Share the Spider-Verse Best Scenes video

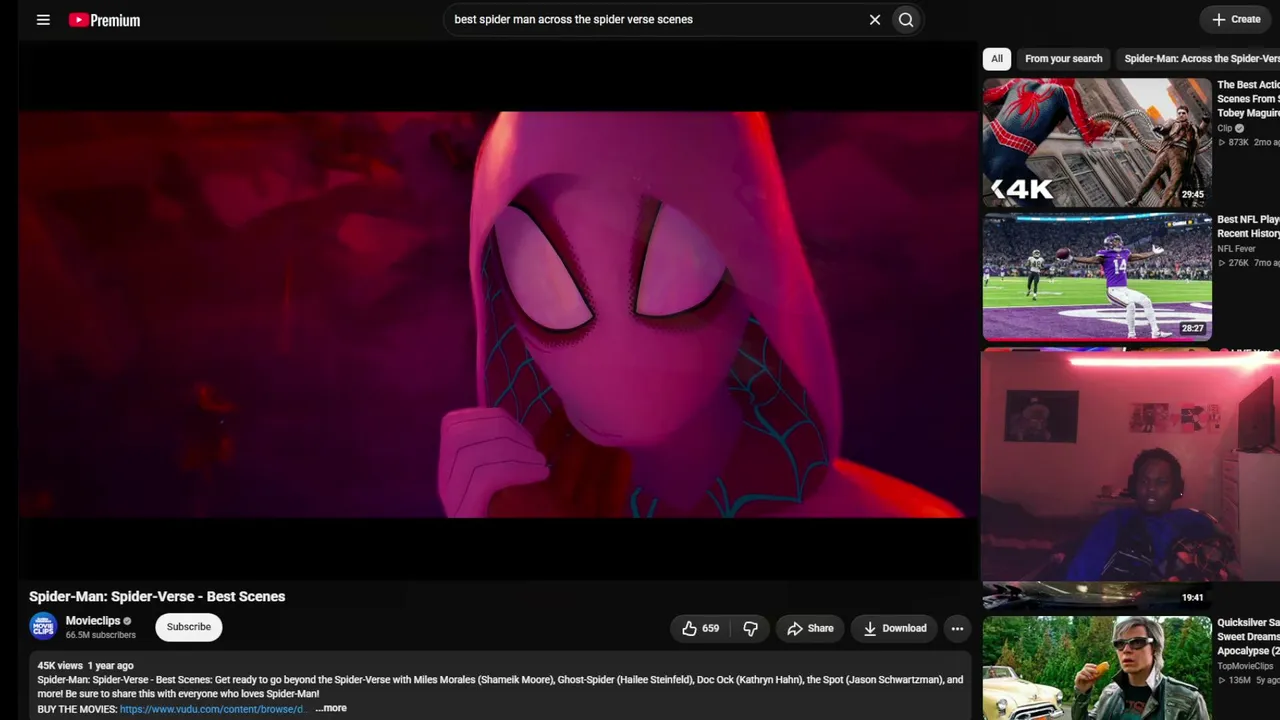pos(810,628)
